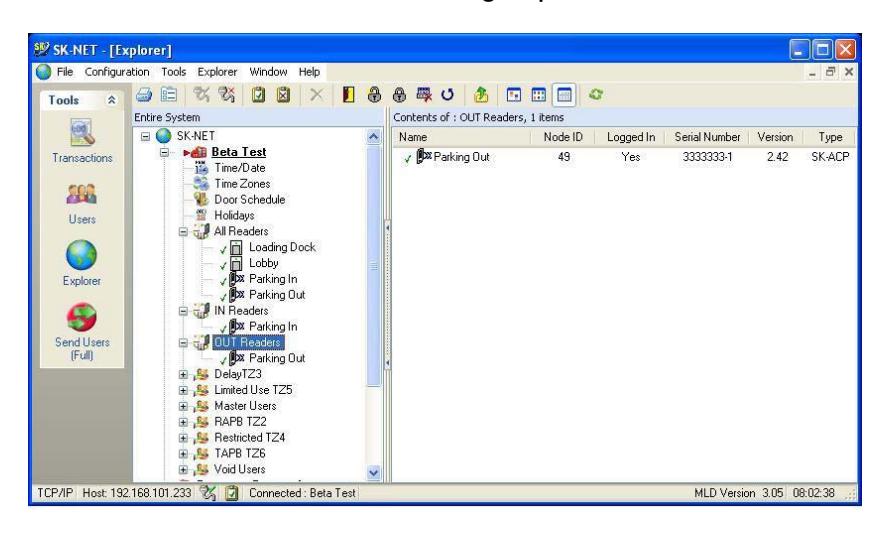Select Time Zones in the tree
886x535 pixels.
tap(242, 184)
